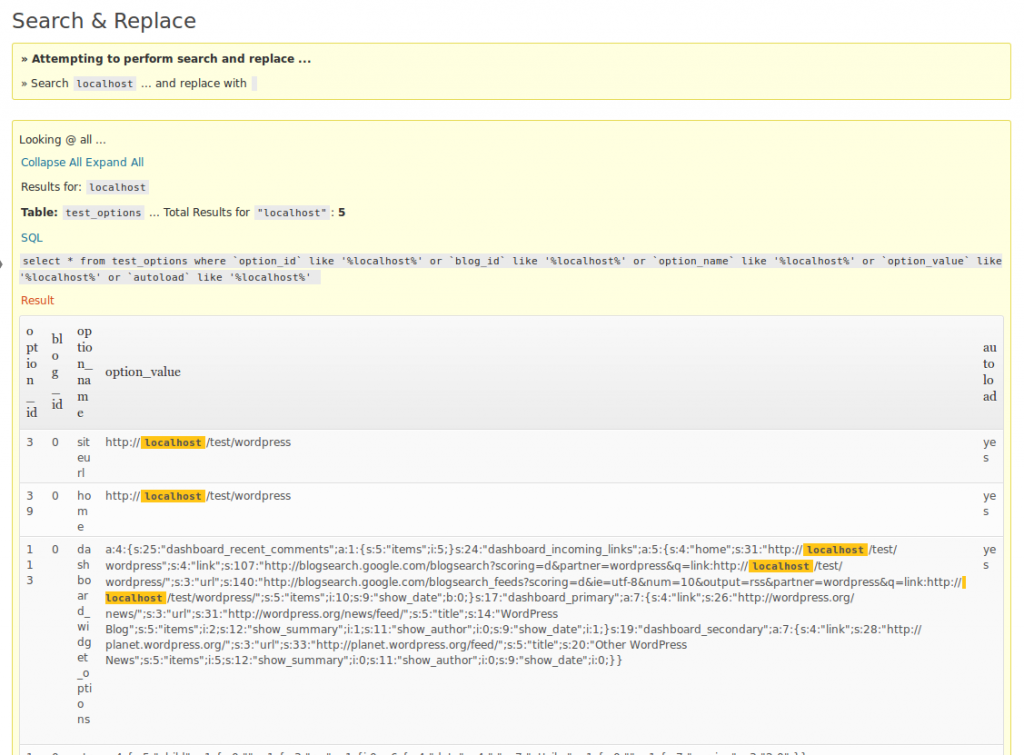Click the option_name column header

pos(84,372)
